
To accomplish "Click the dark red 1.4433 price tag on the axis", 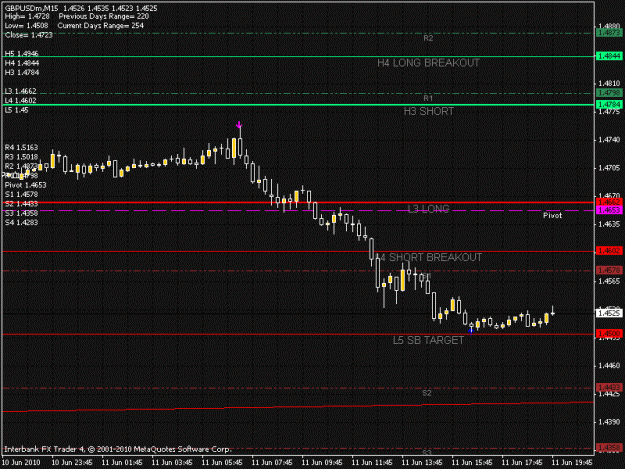I will 609,387.
